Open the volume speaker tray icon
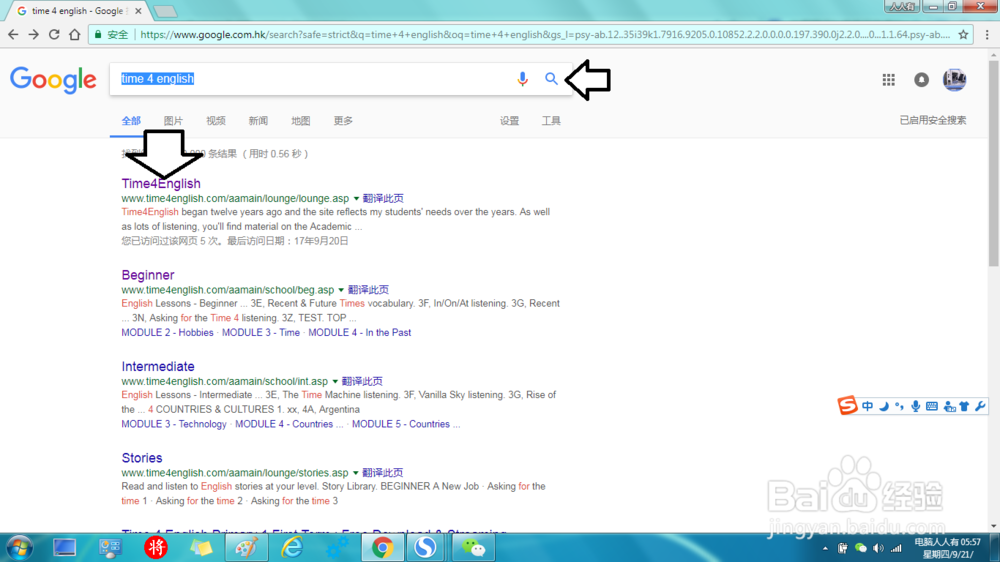 [x=878, y=548]
